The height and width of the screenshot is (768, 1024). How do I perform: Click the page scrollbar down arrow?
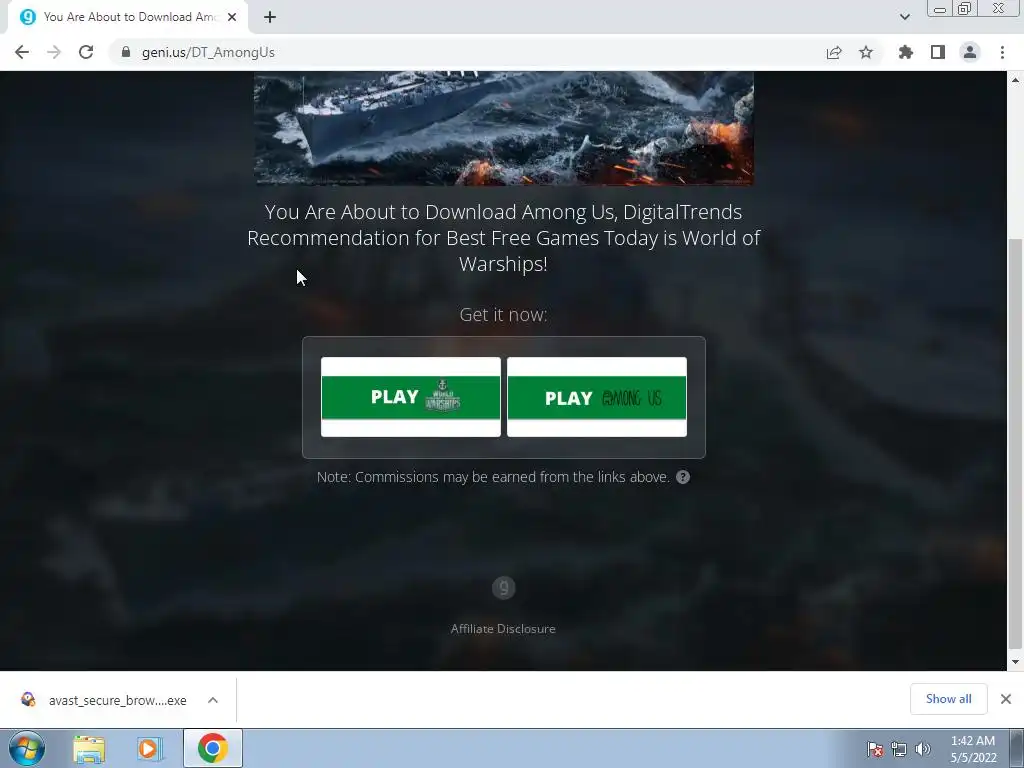(1015, 662)
